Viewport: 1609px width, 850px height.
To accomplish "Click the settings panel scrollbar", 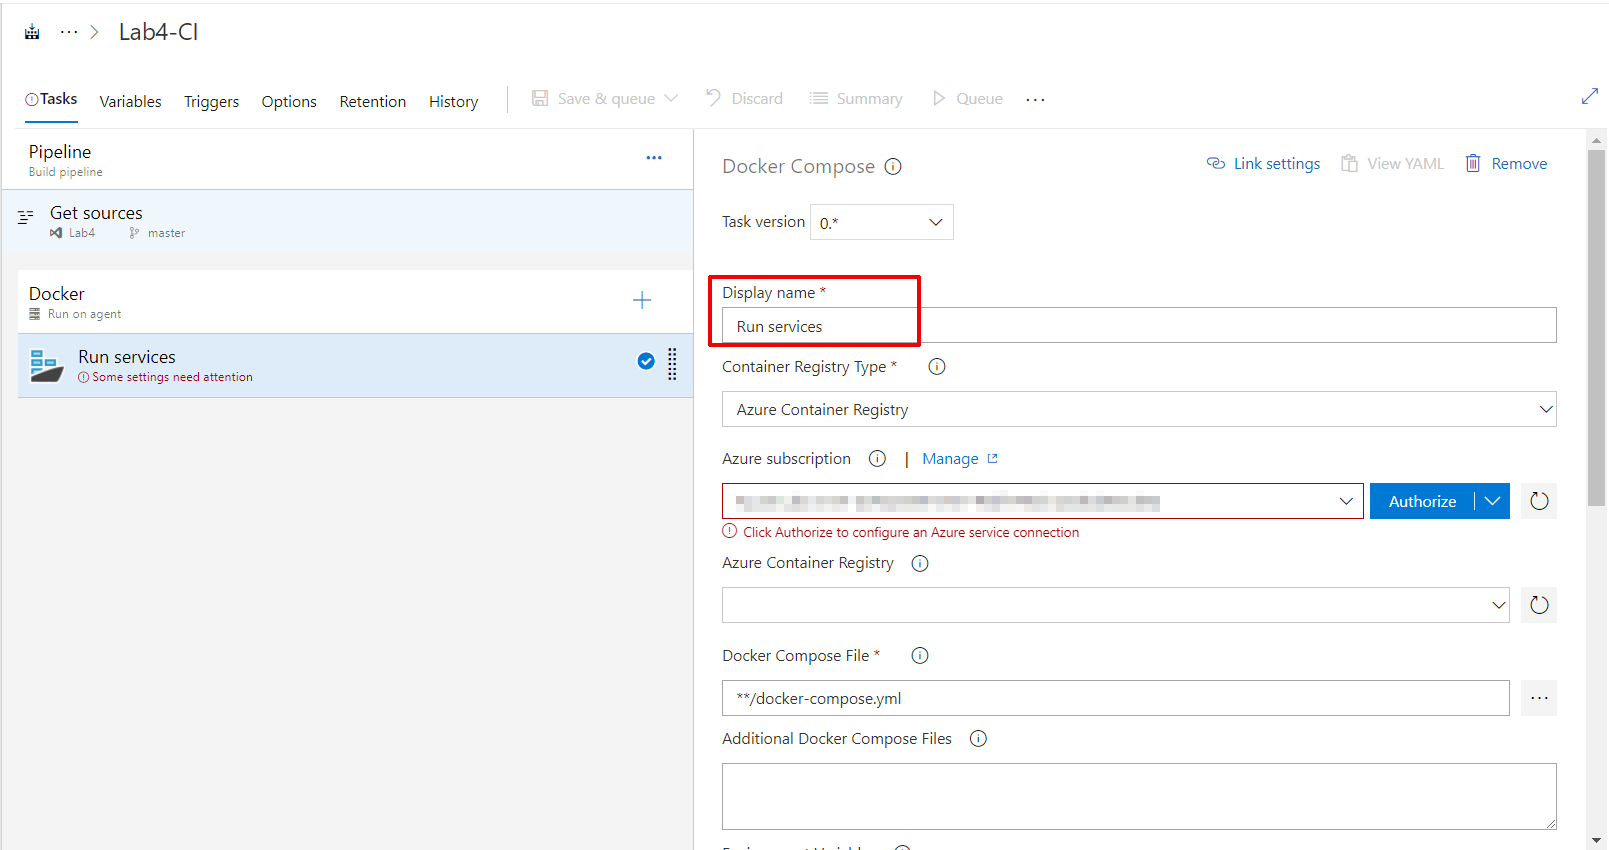I will click(x=1596, y=328).
